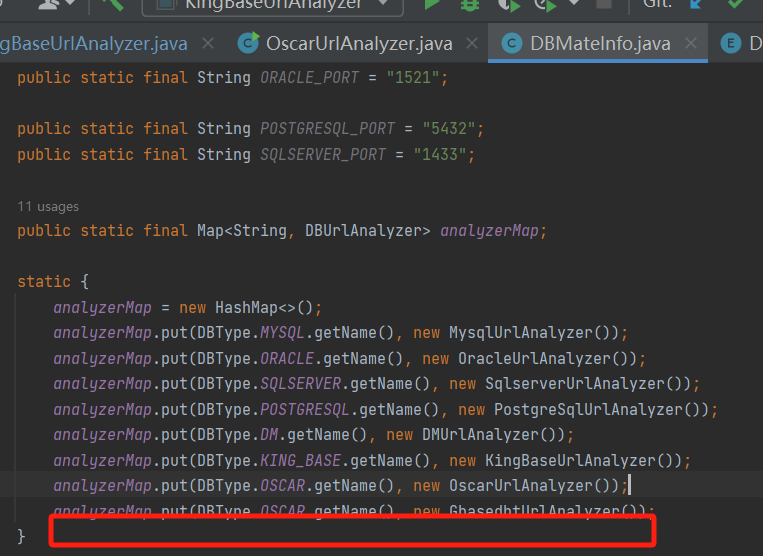
Task: Start debugging with the bug icon
Action: click(470, 5)
